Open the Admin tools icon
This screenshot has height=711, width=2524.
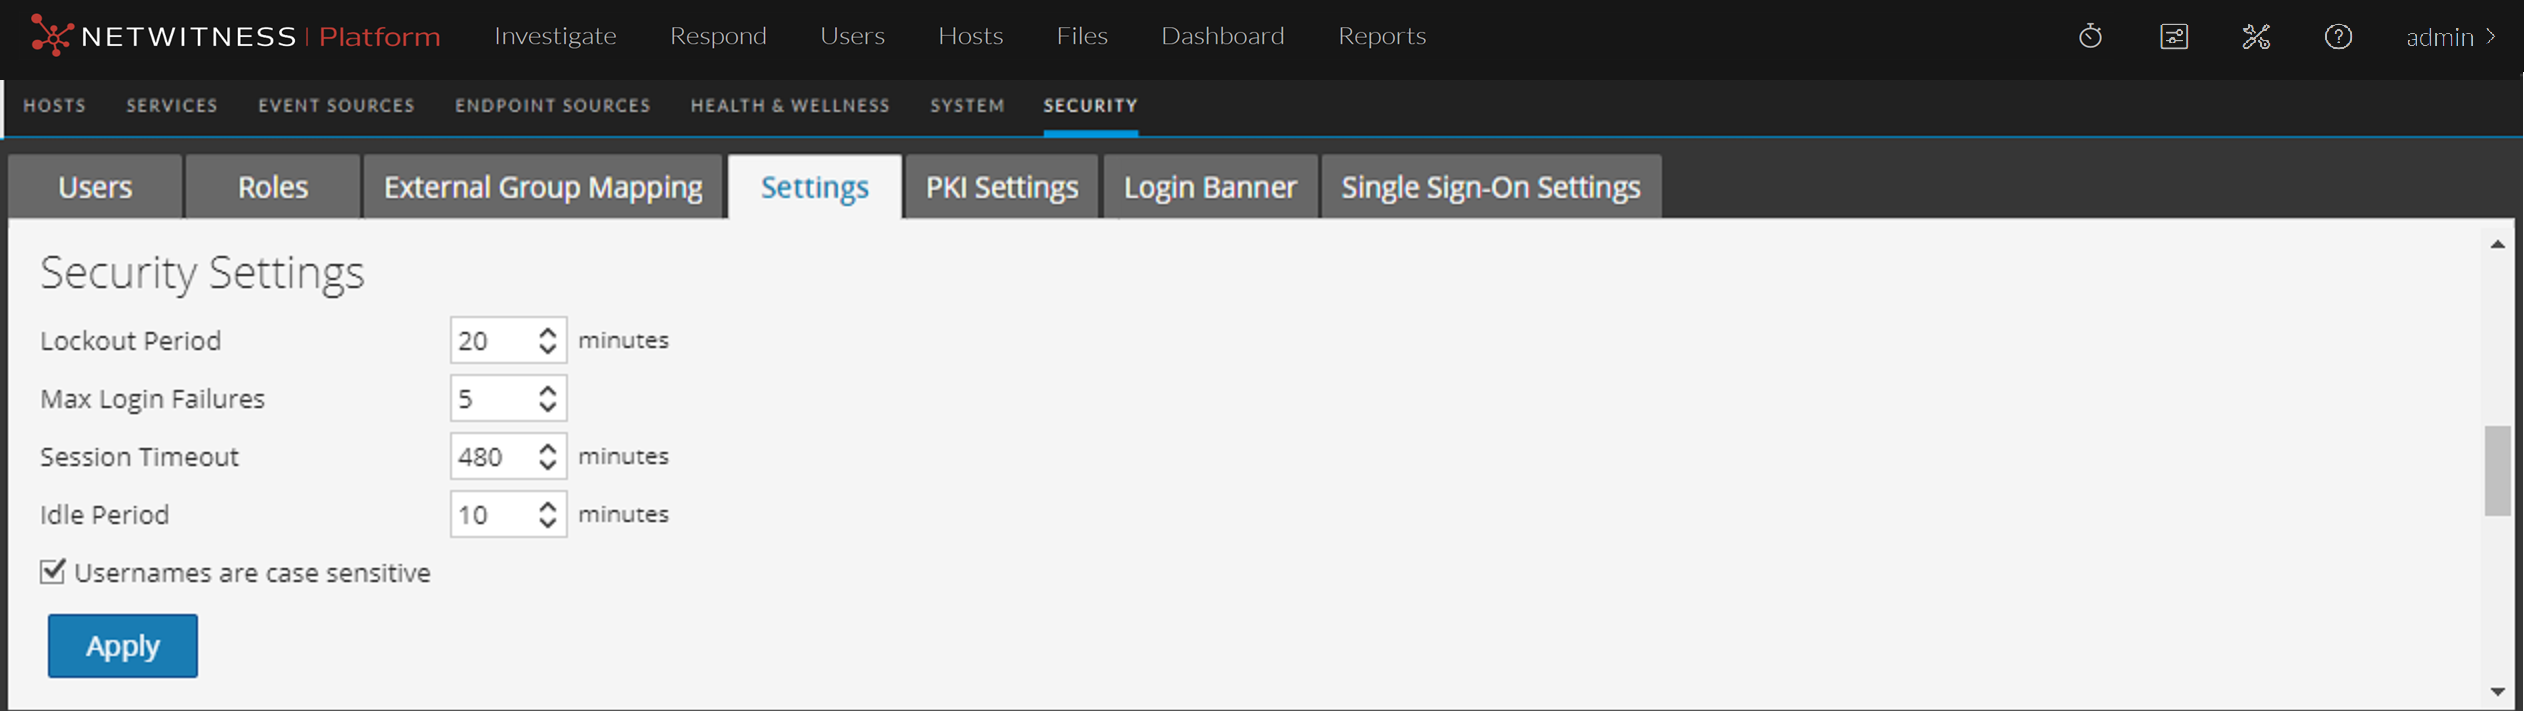pyautogui.click(x=2256, y=37)
